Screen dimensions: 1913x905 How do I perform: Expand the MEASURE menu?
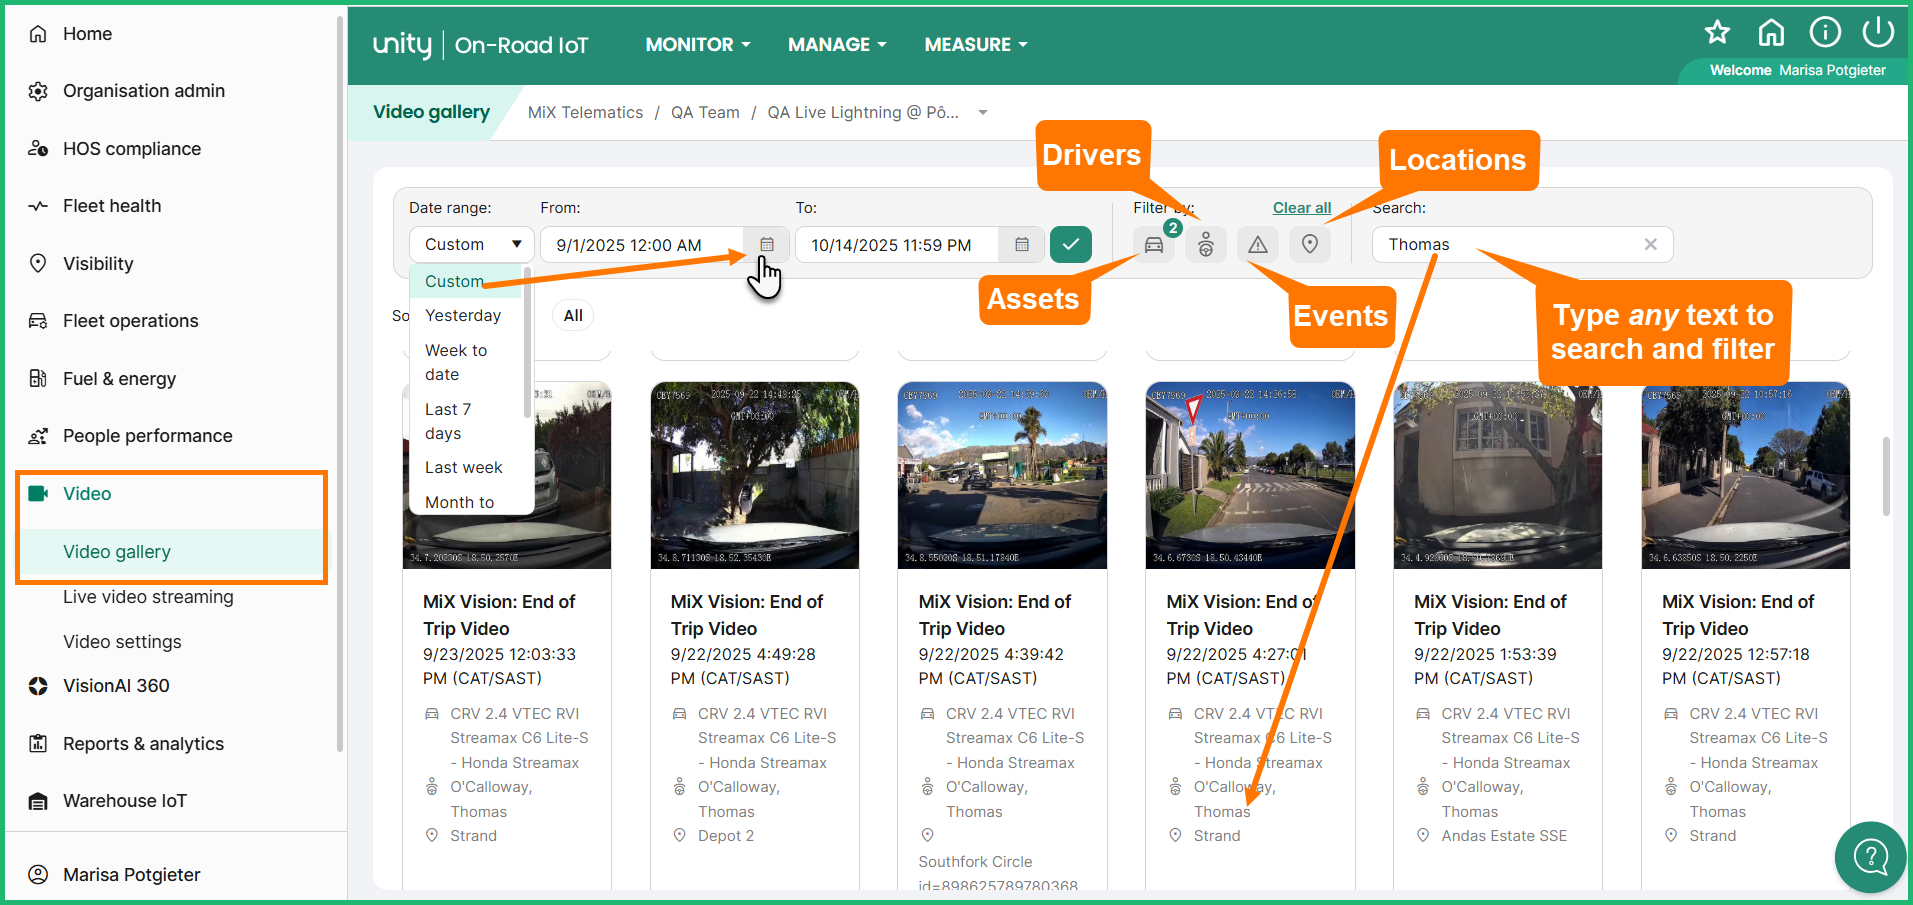[x=976, y=45]
